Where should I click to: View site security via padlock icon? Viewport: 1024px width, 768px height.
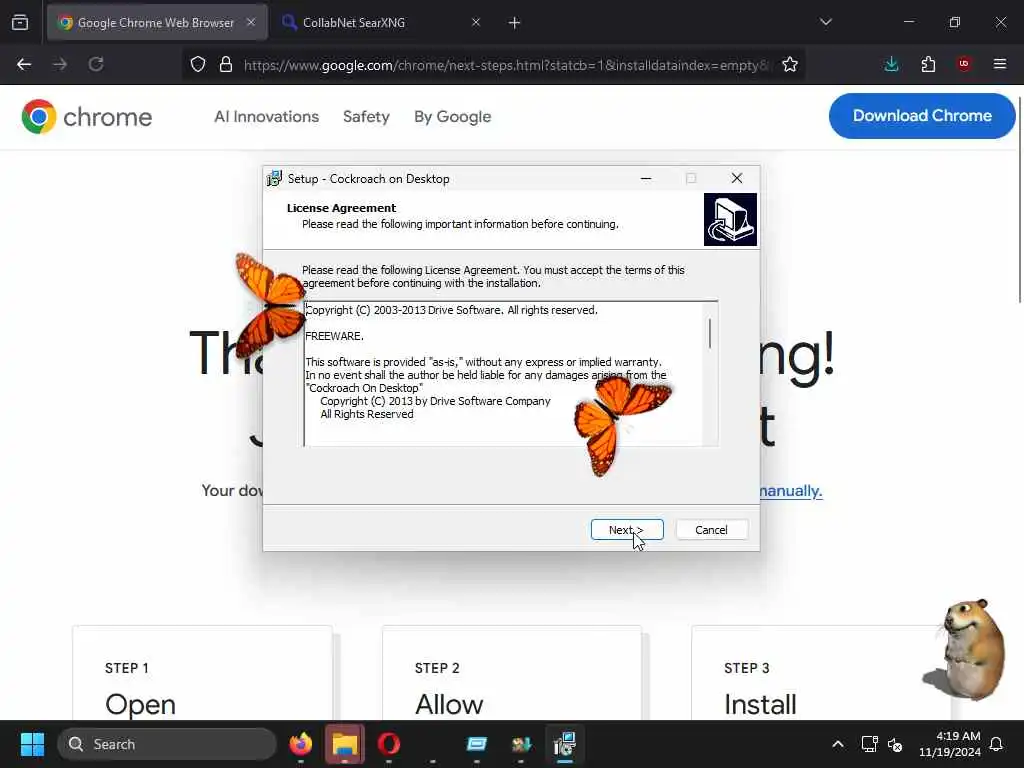226,64
